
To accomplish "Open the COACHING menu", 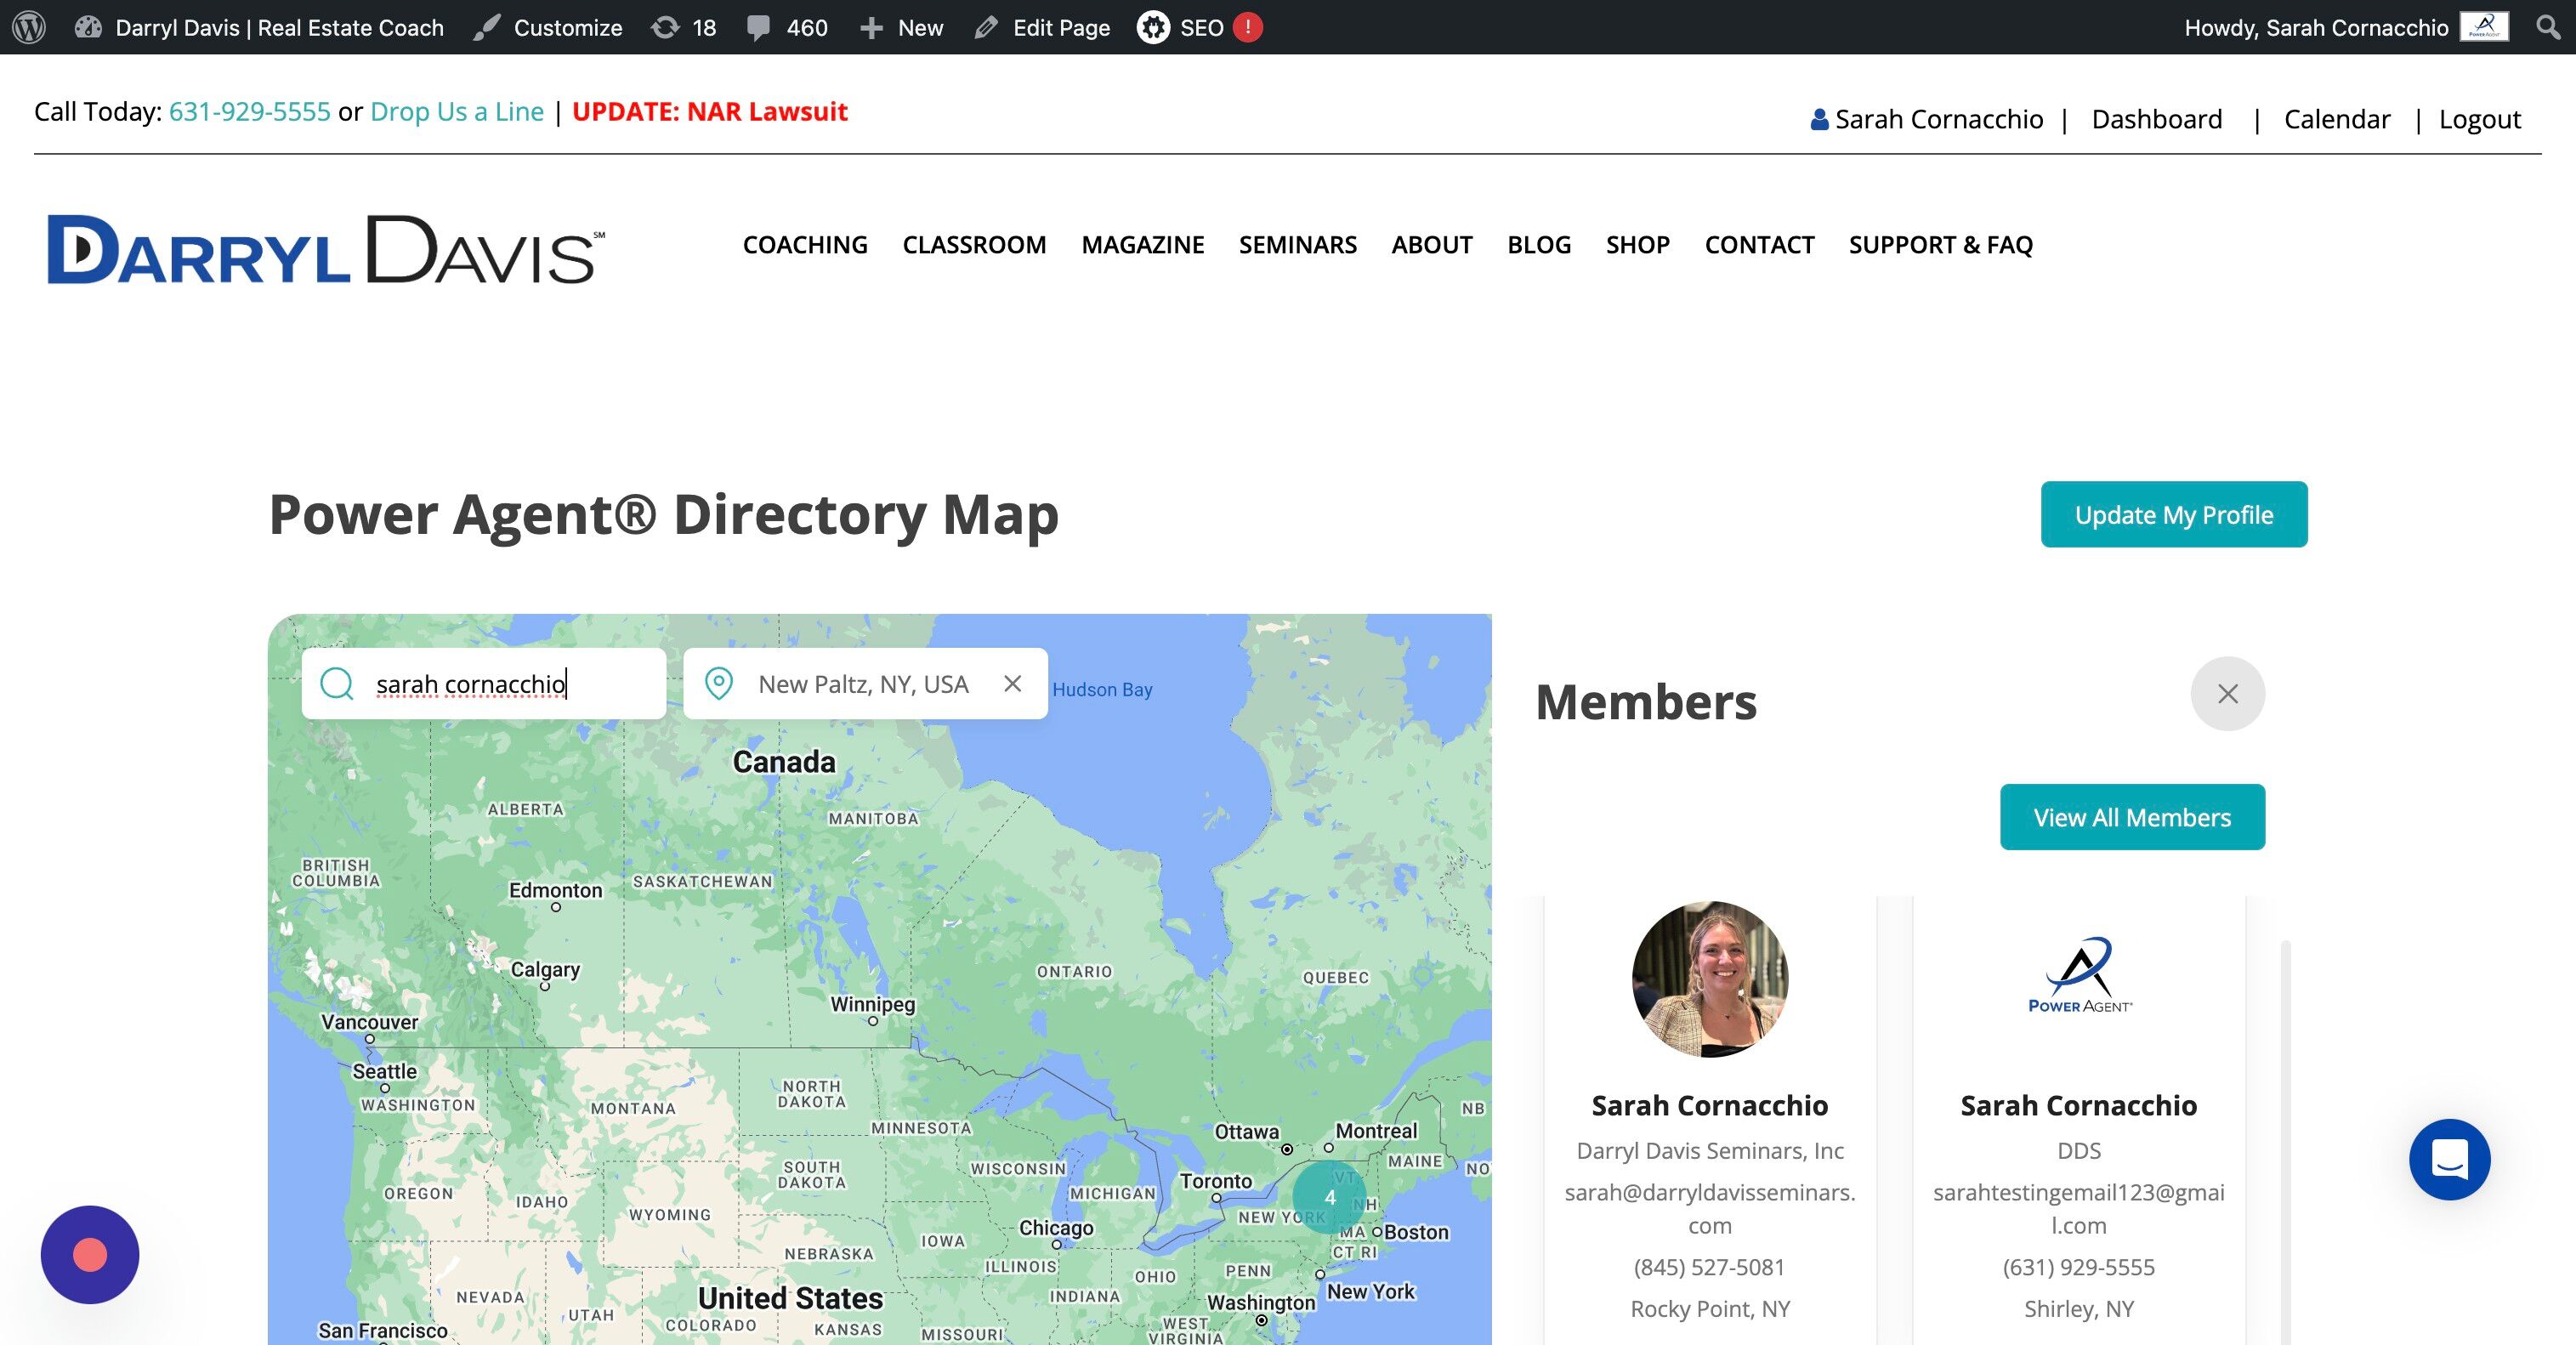I will click(805, 245).
